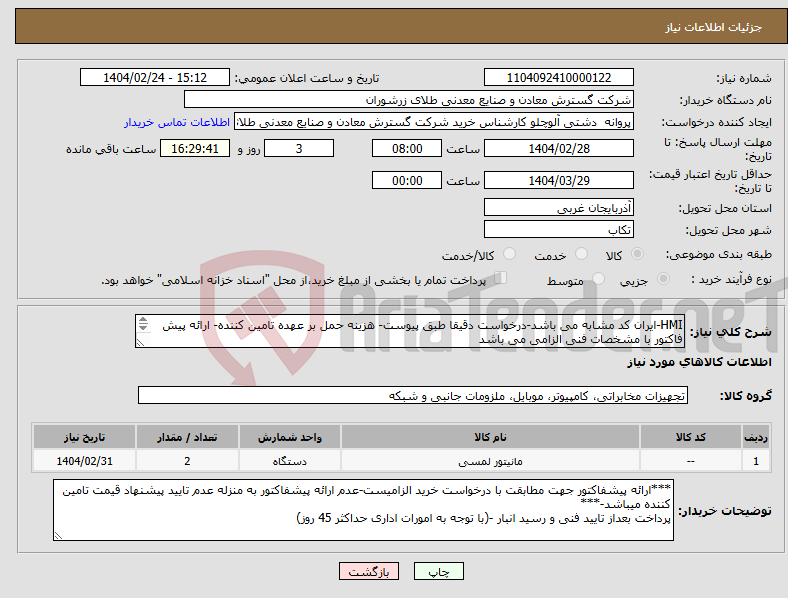
Task: Click the اطلاعات کالاهای مورد نیاز heading
Action: (x=699, y=362)
